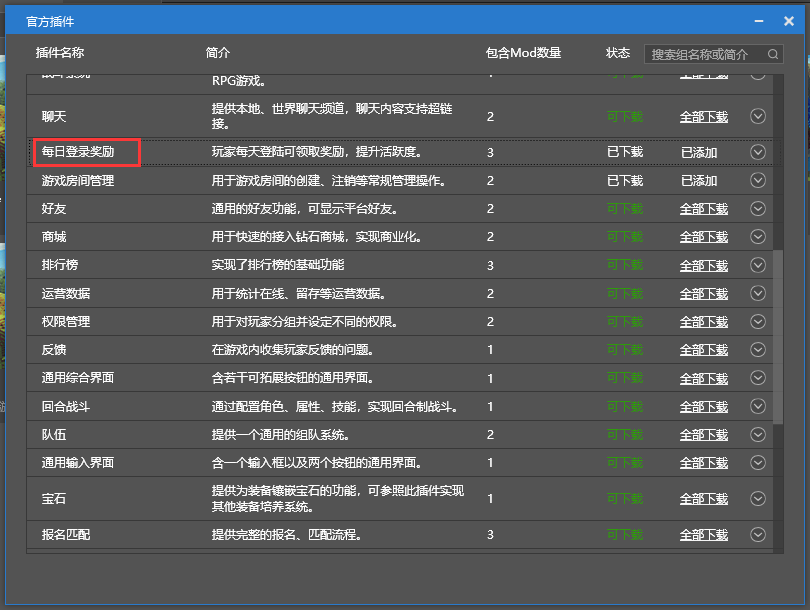Expand the 排行榜 plugin details
810x610 pixels.
coord(757,265)
